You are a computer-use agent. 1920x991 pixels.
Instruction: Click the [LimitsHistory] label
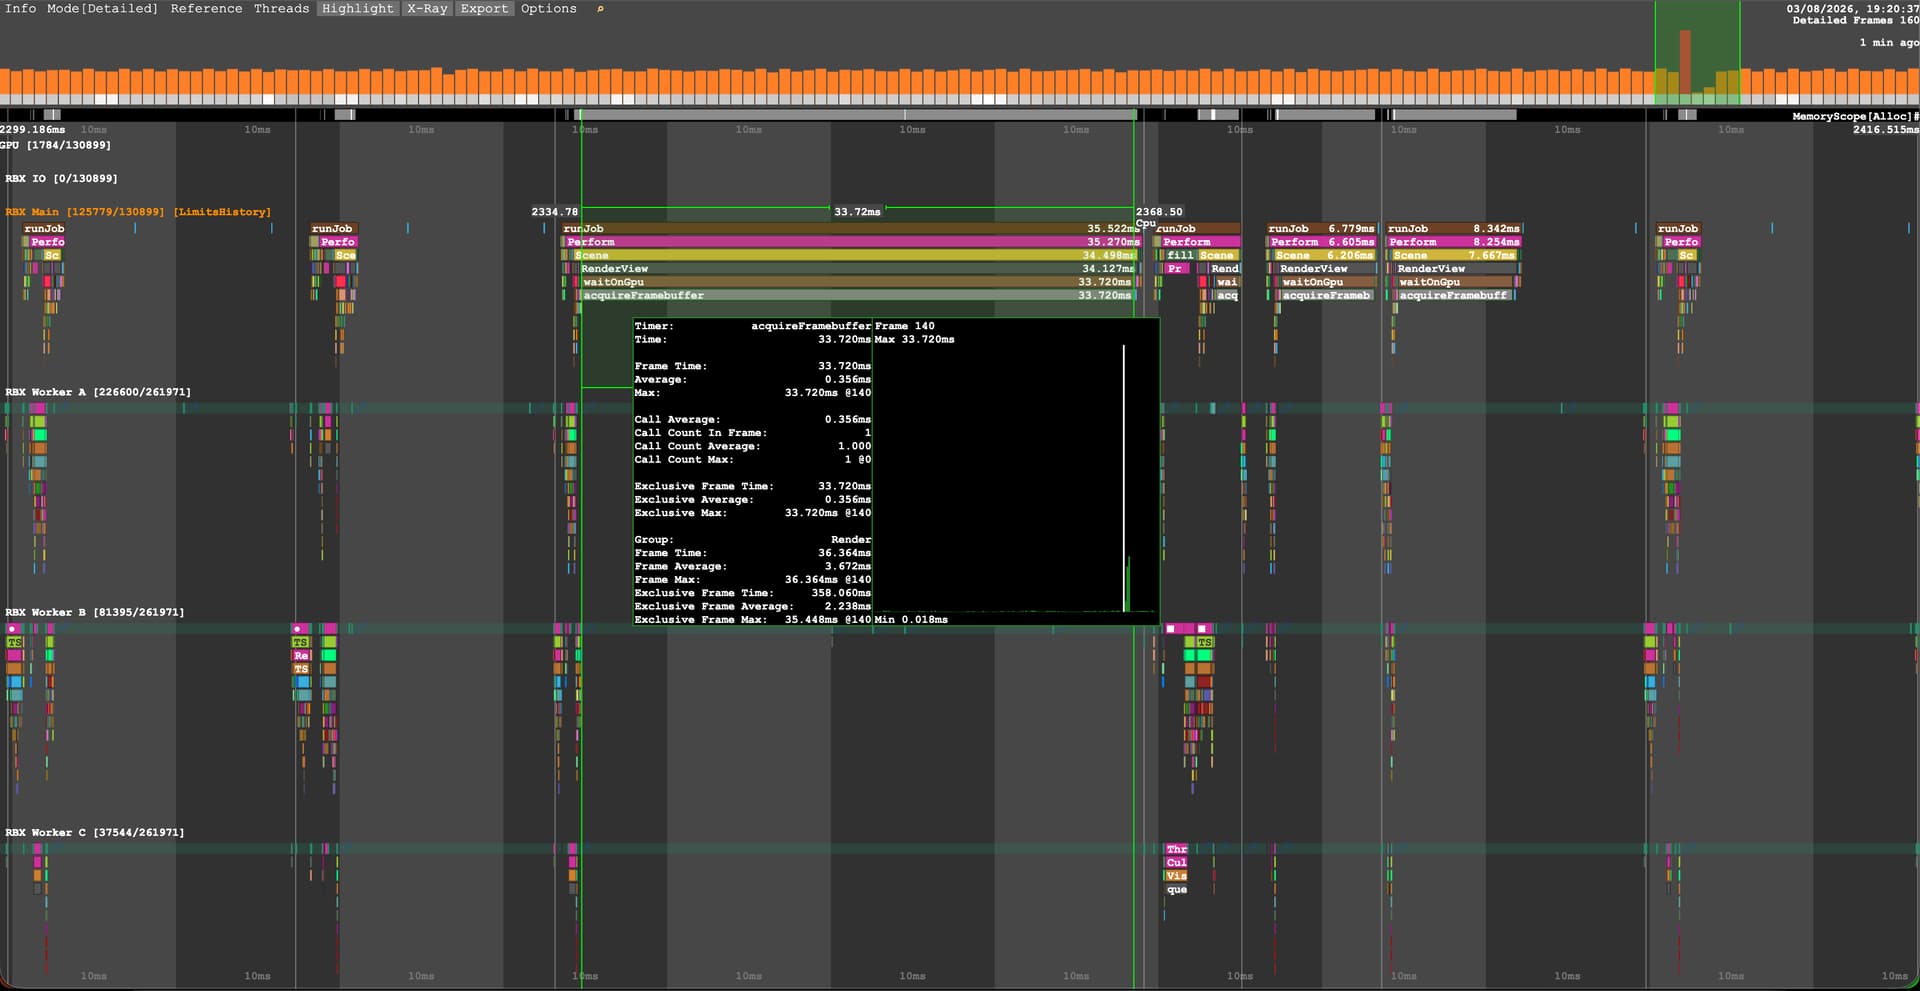[x=222, y=212]
